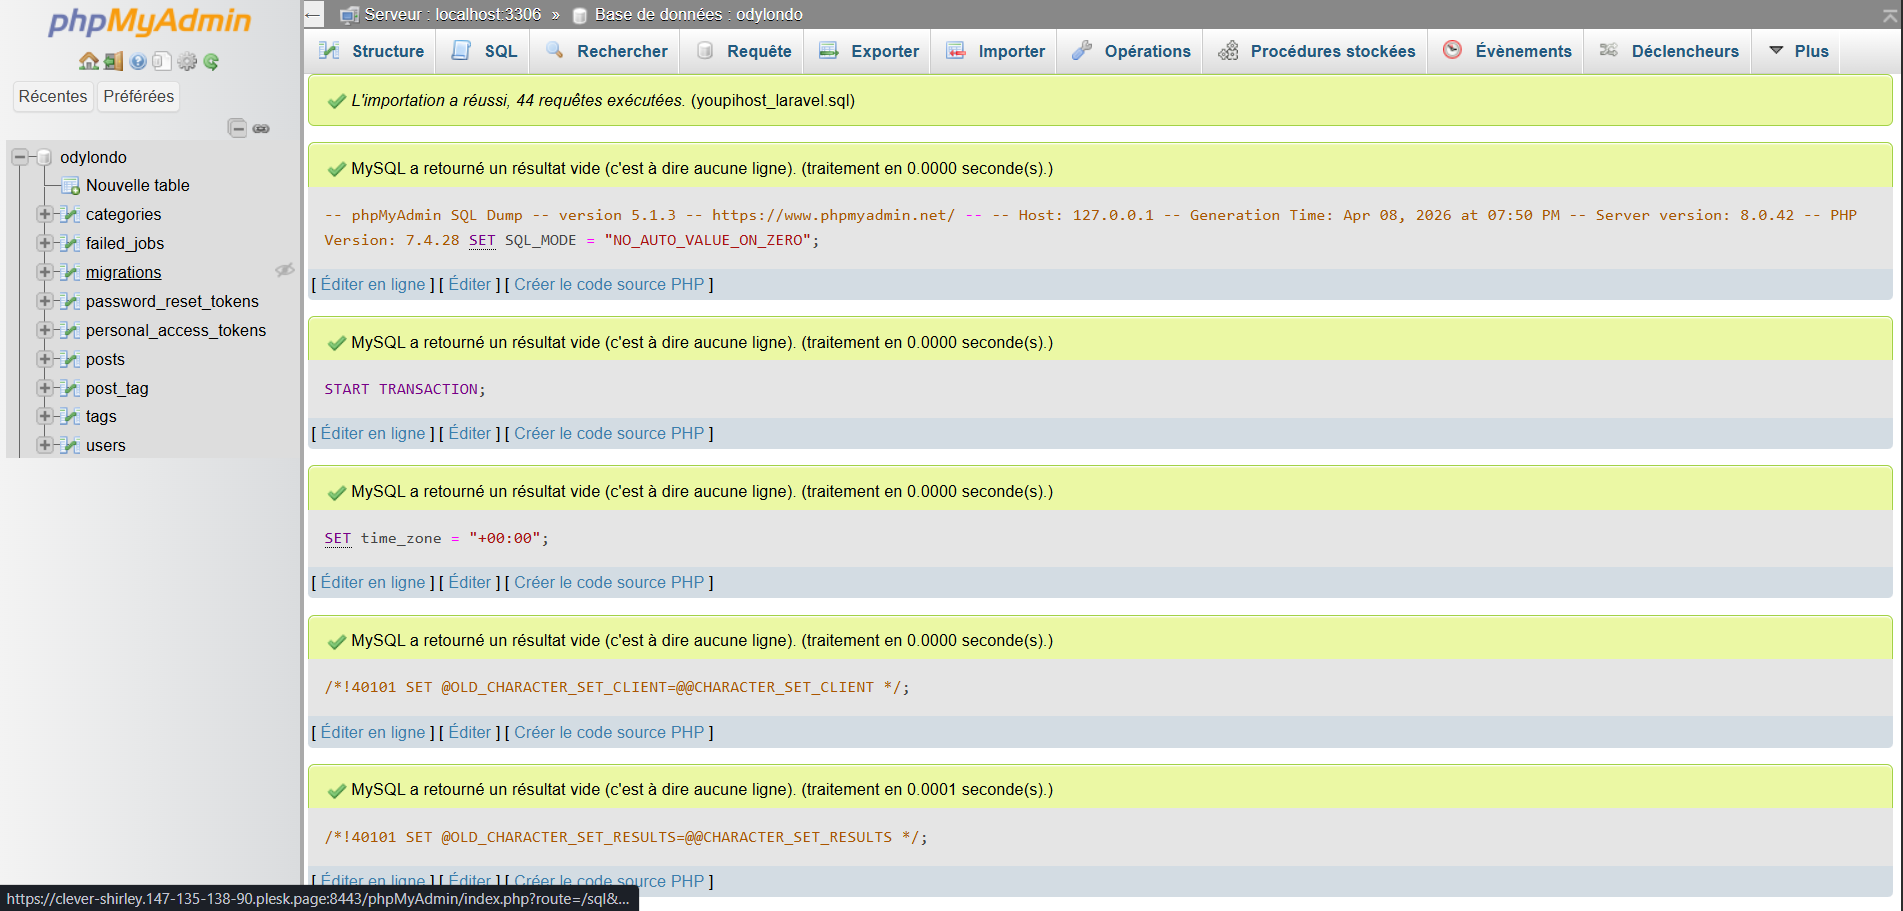Screen dimensions: 1903x911
Task: Click the Nouvelle table icon
Action: tap(70, 186)
